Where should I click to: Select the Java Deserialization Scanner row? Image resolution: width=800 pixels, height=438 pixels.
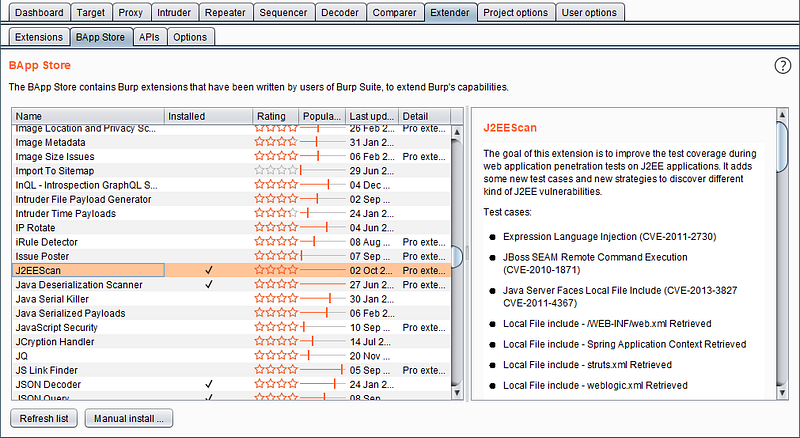(232, 284)
